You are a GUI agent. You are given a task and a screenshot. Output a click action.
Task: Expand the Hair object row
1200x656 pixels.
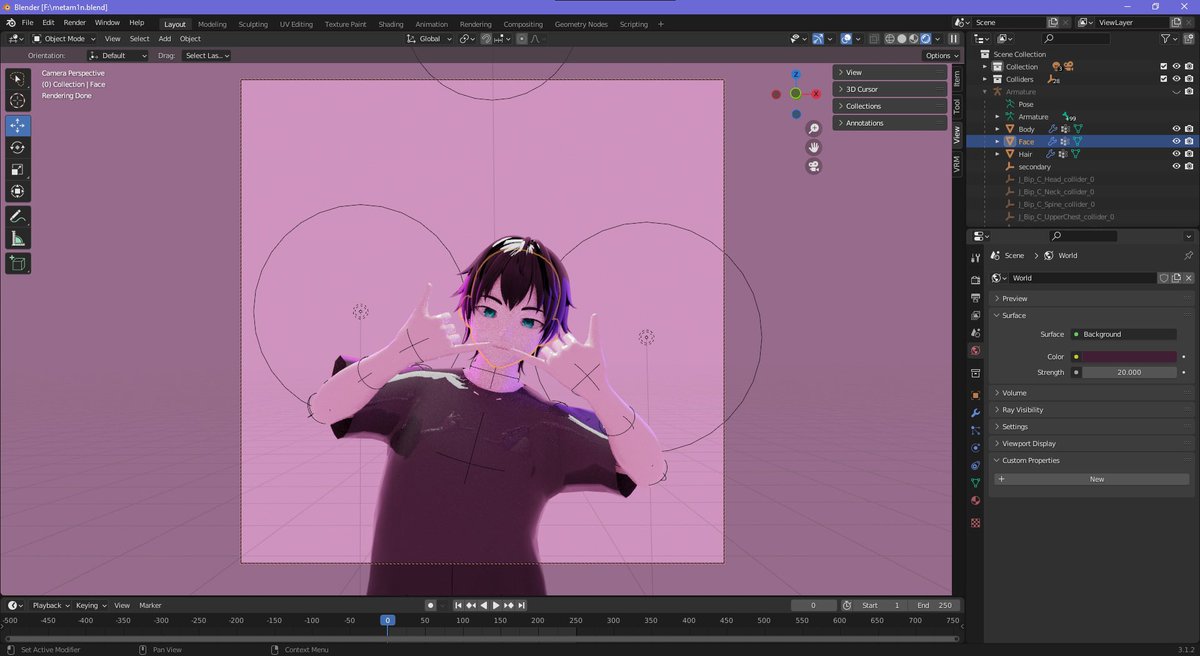[x=997, y=154]
